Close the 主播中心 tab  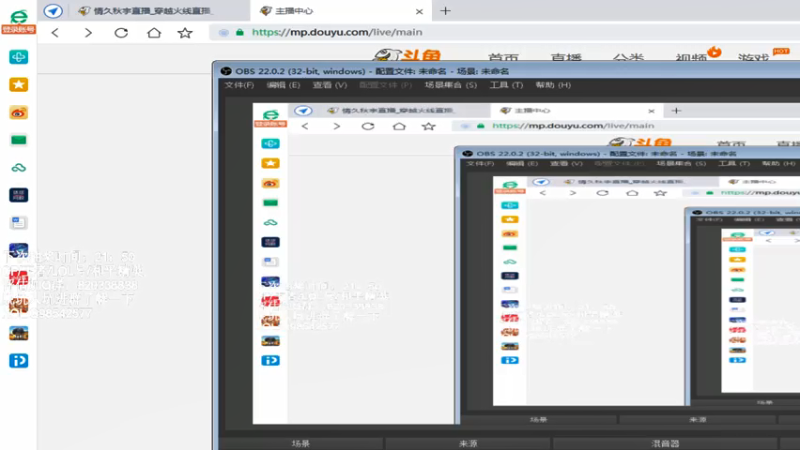click(x=419, y=11)
